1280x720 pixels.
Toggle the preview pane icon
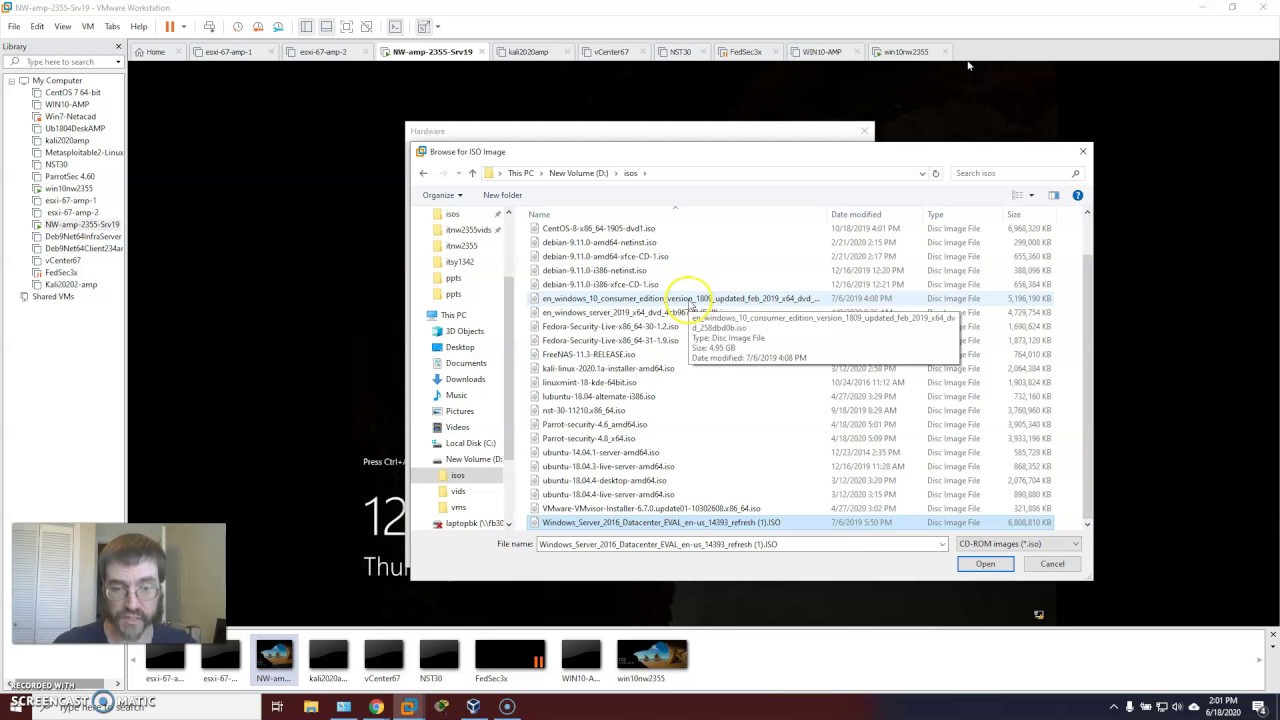[1053, 195]
